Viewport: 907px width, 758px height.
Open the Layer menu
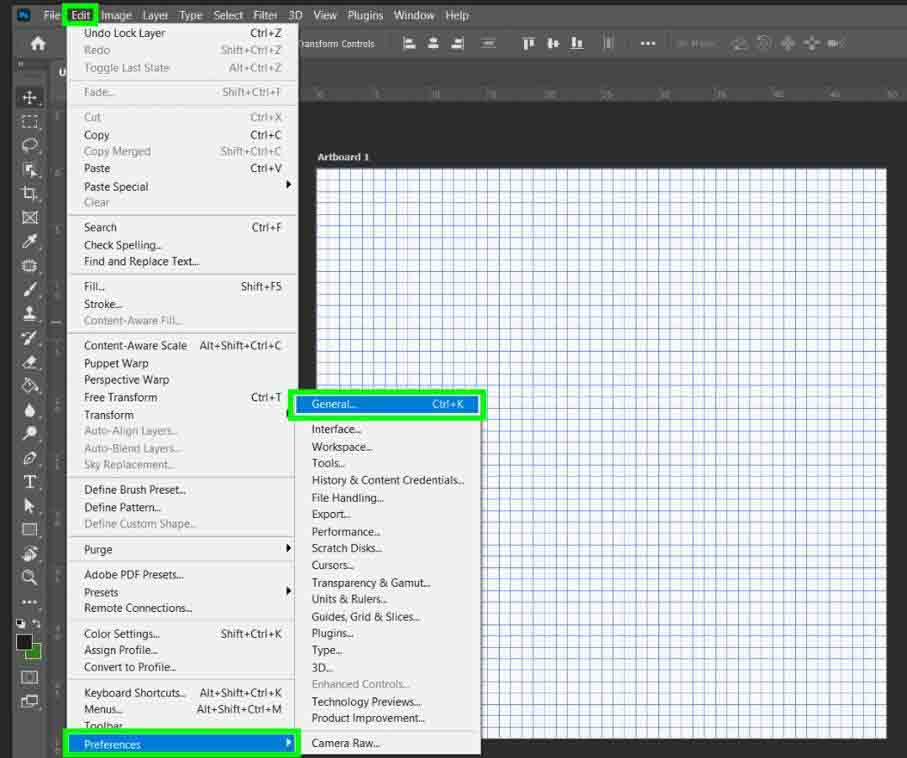pos(155,15)
